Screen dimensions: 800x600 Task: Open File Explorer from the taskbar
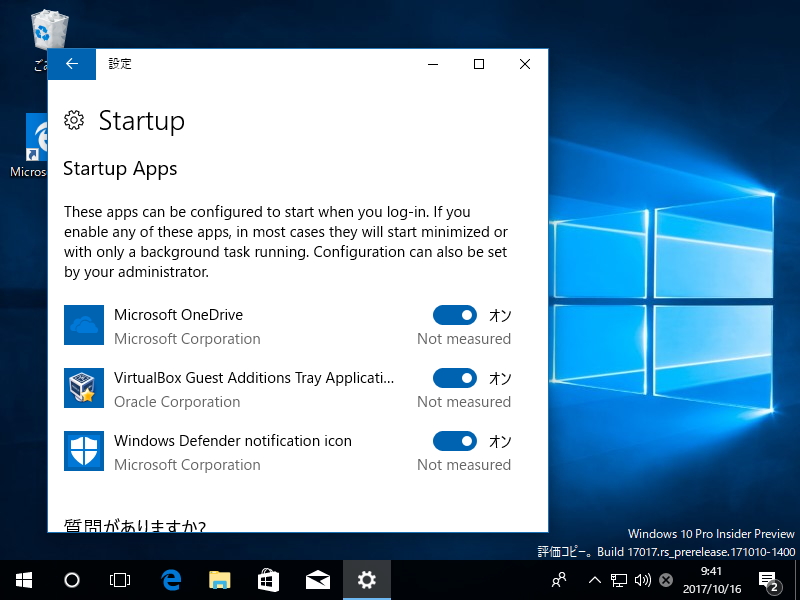point(220,580)
